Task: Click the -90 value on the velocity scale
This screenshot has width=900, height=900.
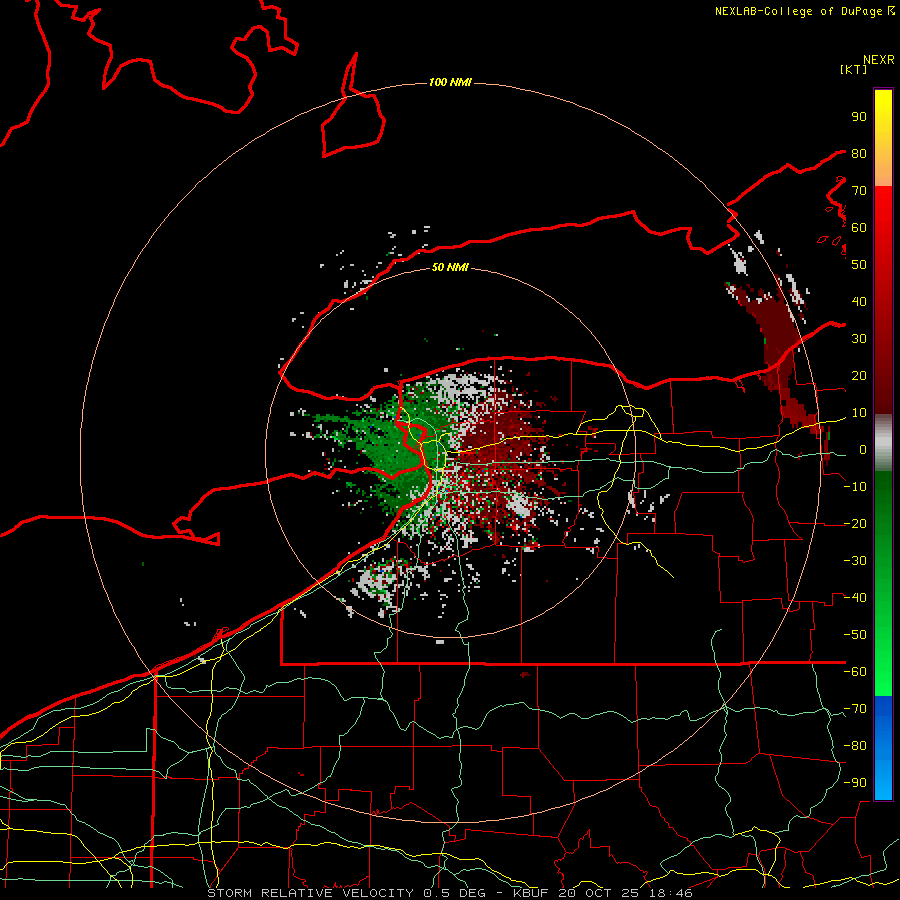Action: click(x=855, y=783)
